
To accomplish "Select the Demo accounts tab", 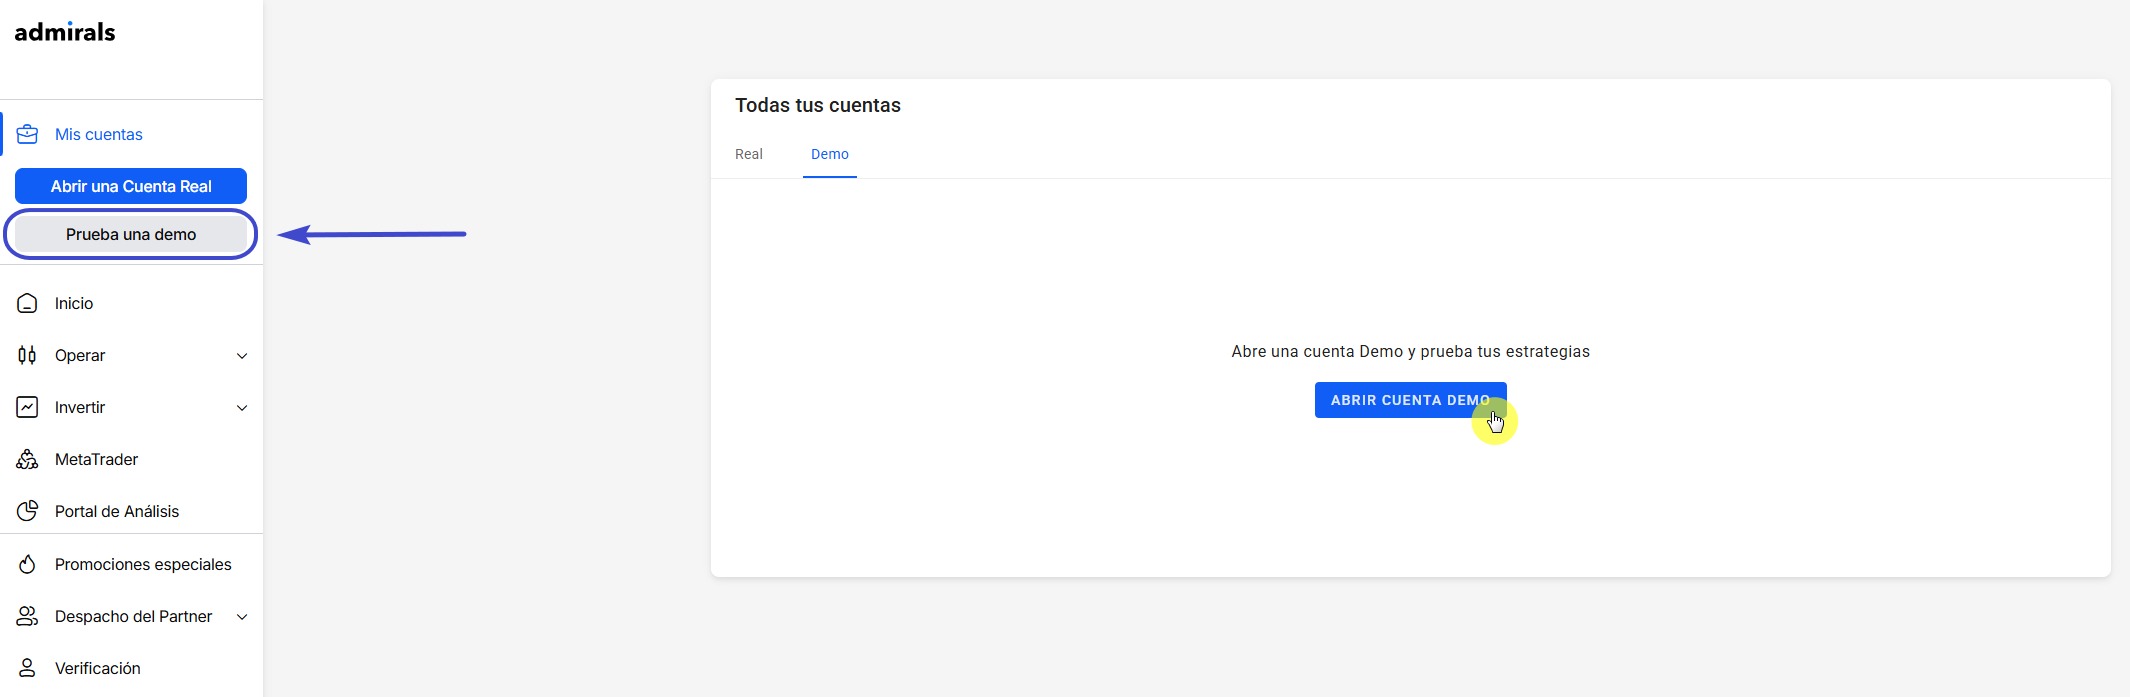I will (830, 154).
